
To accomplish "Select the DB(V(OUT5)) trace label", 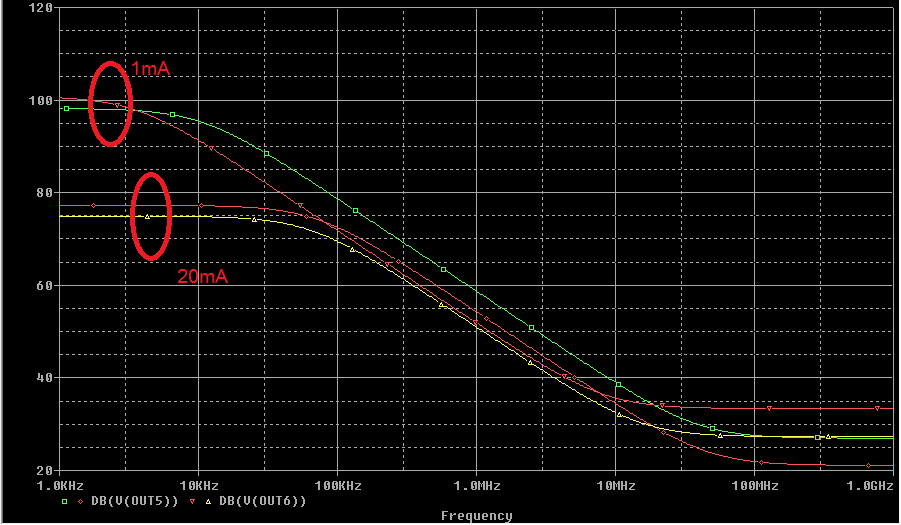I will [135, 501].
